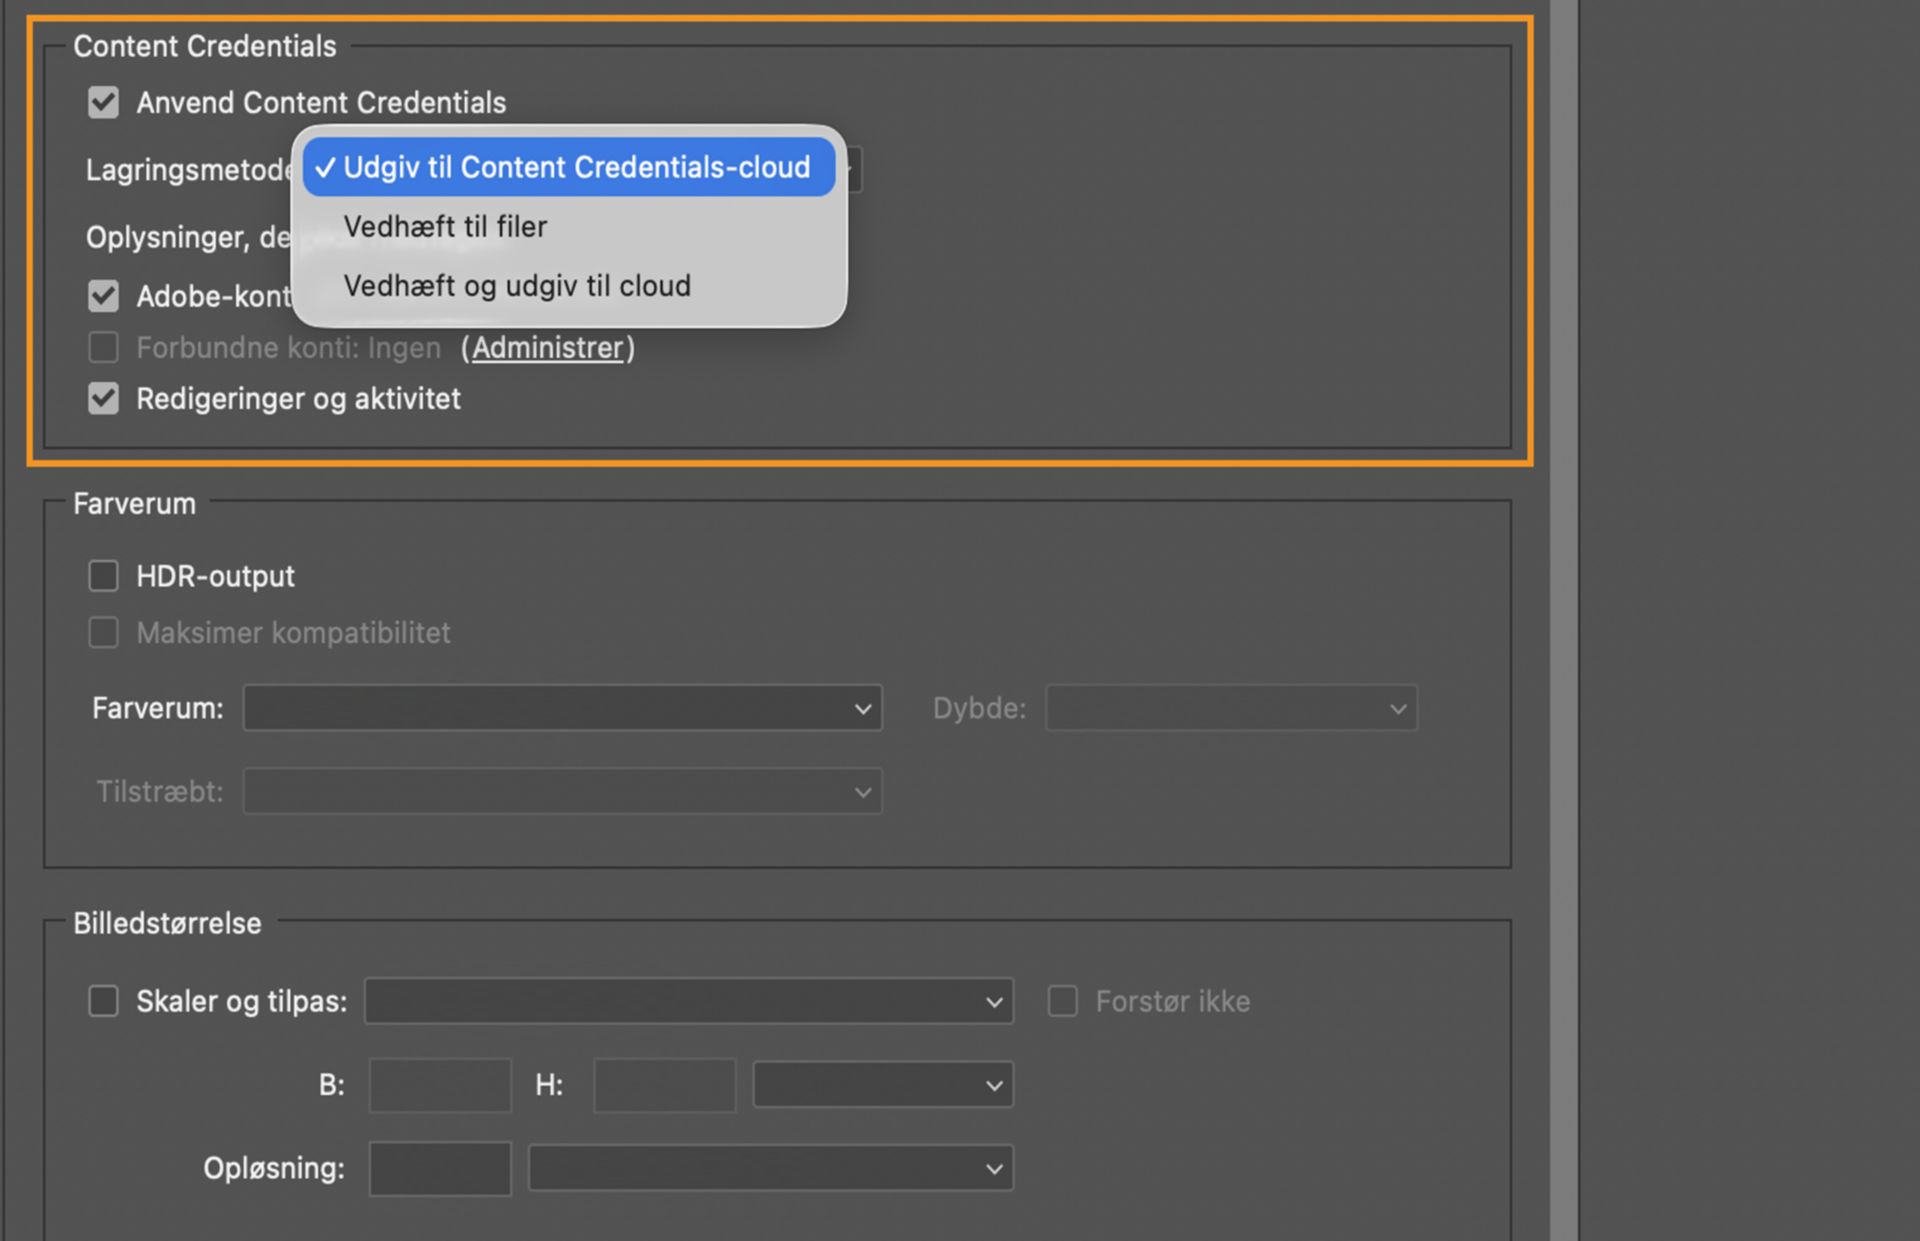Toggle Maksimer kompatibilitet checkbox
This screenshot has height=1241, width=1920.
[103, 632]
